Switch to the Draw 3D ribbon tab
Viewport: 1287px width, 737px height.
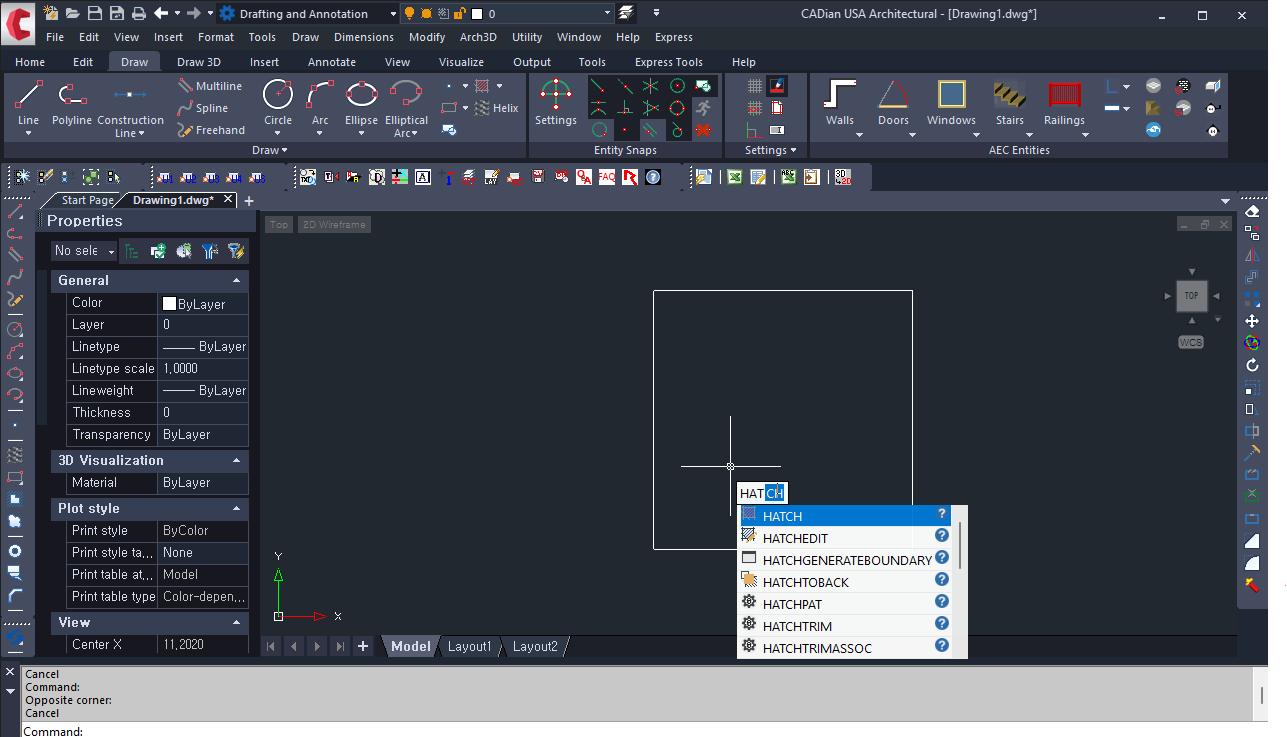click(199, 62)
